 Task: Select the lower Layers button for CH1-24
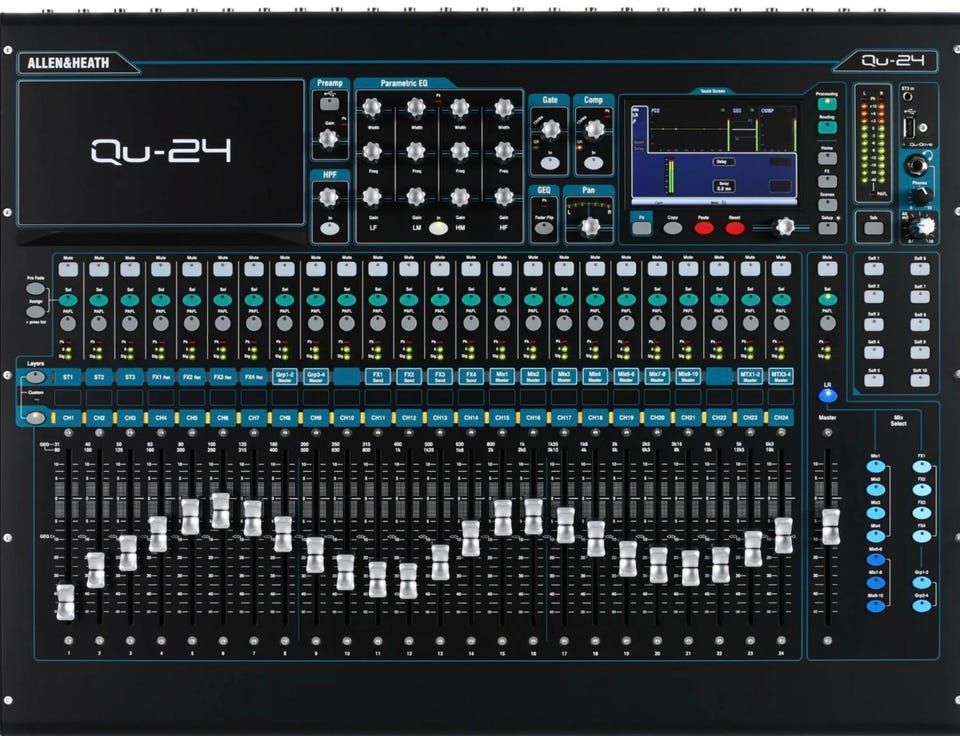pyautogui.click(x=36, y=418)
